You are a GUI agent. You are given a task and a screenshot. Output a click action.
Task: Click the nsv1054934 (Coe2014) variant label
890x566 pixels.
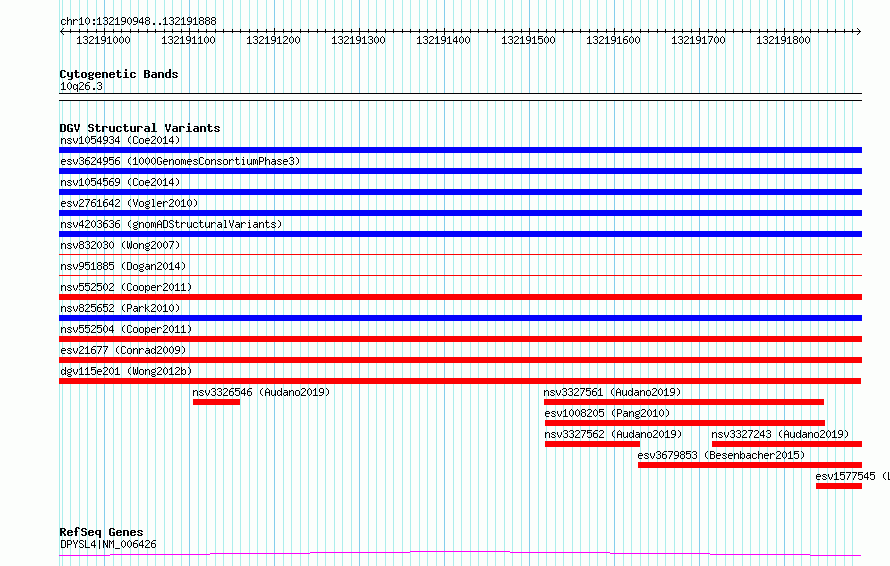120,140
